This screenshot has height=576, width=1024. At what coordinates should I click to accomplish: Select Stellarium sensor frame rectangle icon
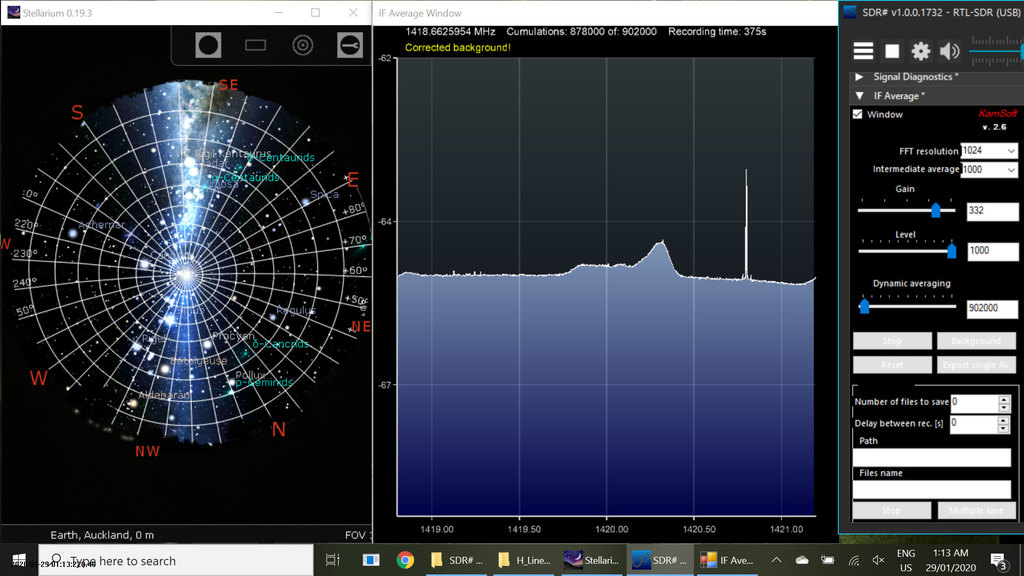256,44
